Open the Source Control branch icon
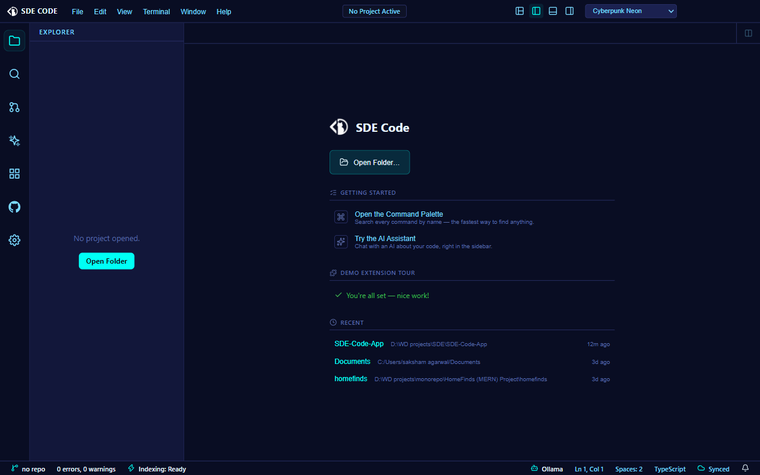Screen dimensions: 760x475 click(15, 107)
